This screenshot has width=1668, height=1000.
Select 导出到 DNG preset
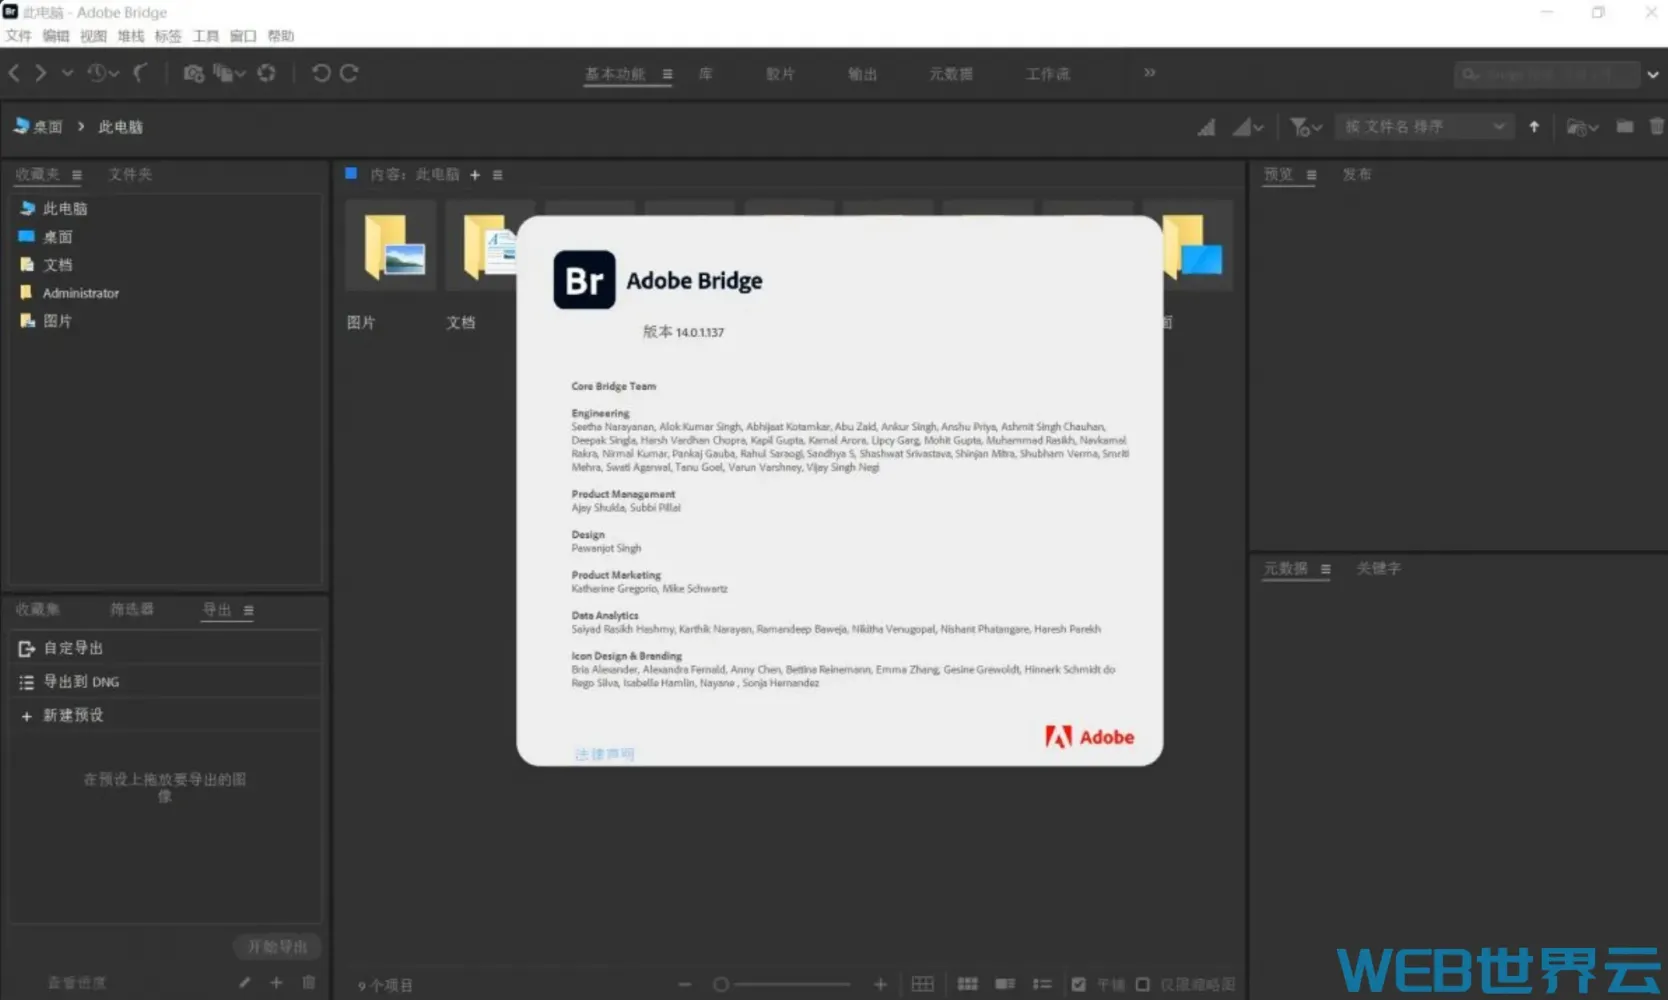coord(166,682)
